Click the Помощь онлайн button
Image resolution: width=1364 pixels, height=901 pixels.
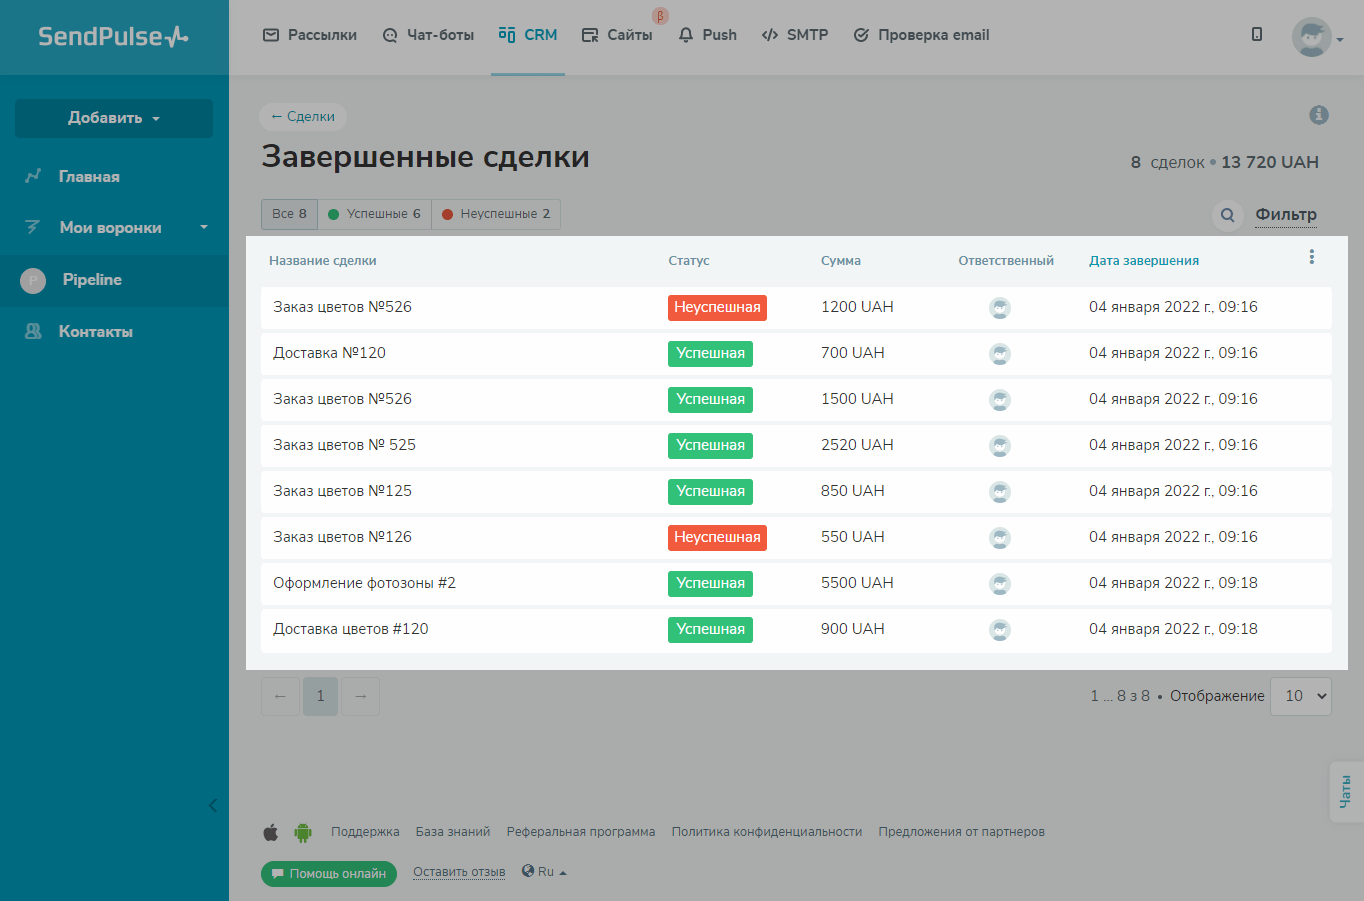coord(329,874)
